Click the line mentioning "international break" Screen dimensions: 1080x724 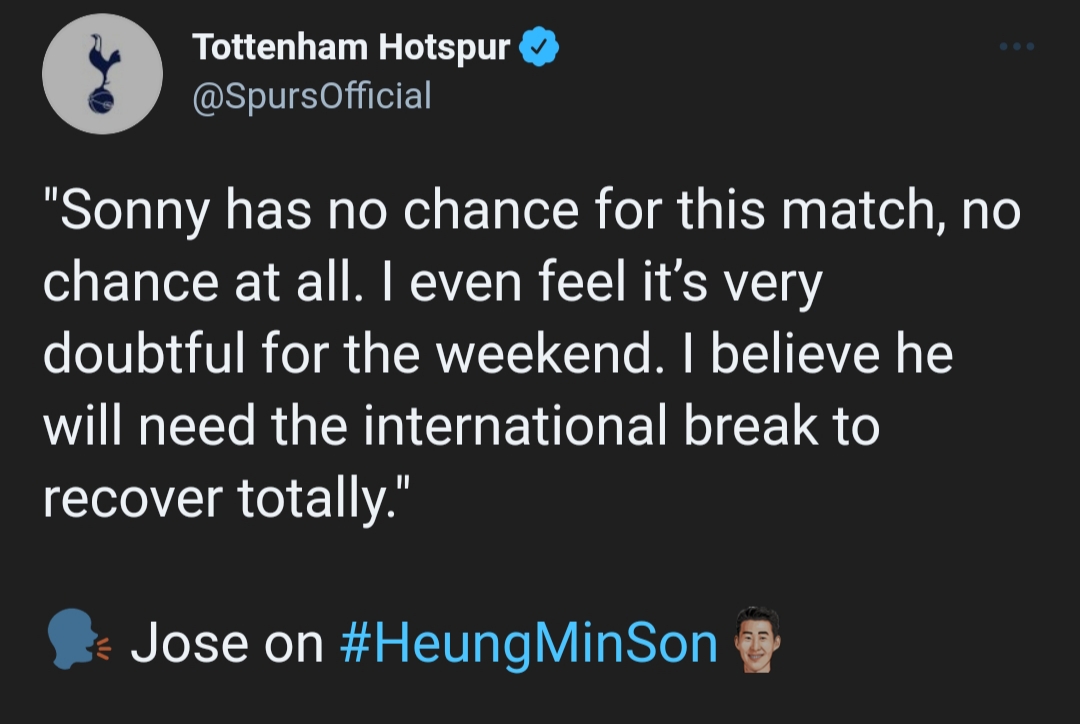[460, 427]
